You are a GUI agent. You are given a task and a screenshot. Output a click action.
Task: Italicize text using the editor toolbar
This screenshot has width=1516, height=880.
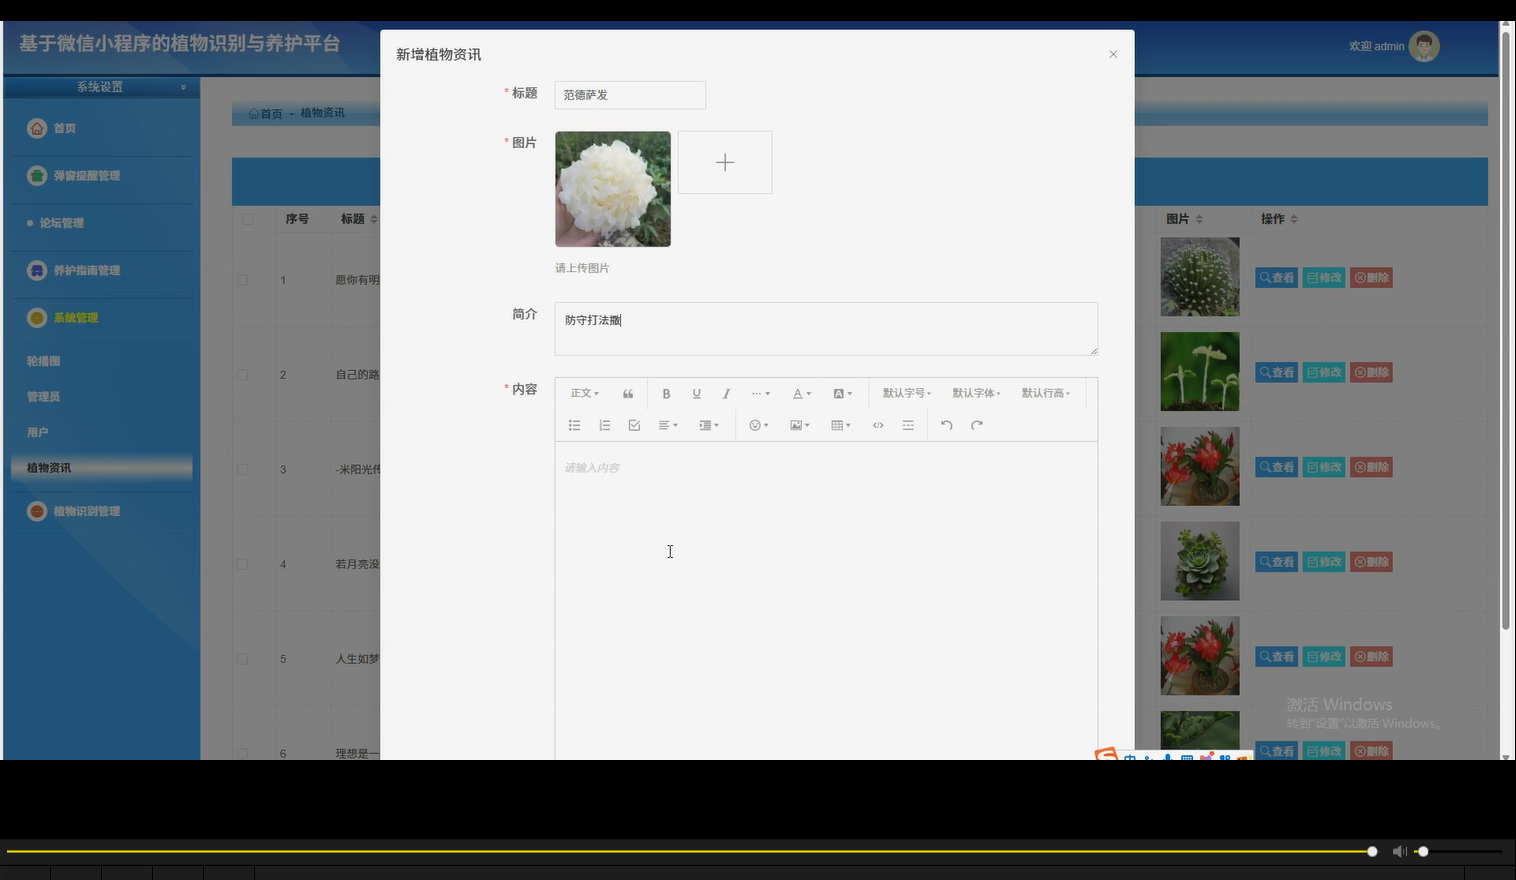726,393
